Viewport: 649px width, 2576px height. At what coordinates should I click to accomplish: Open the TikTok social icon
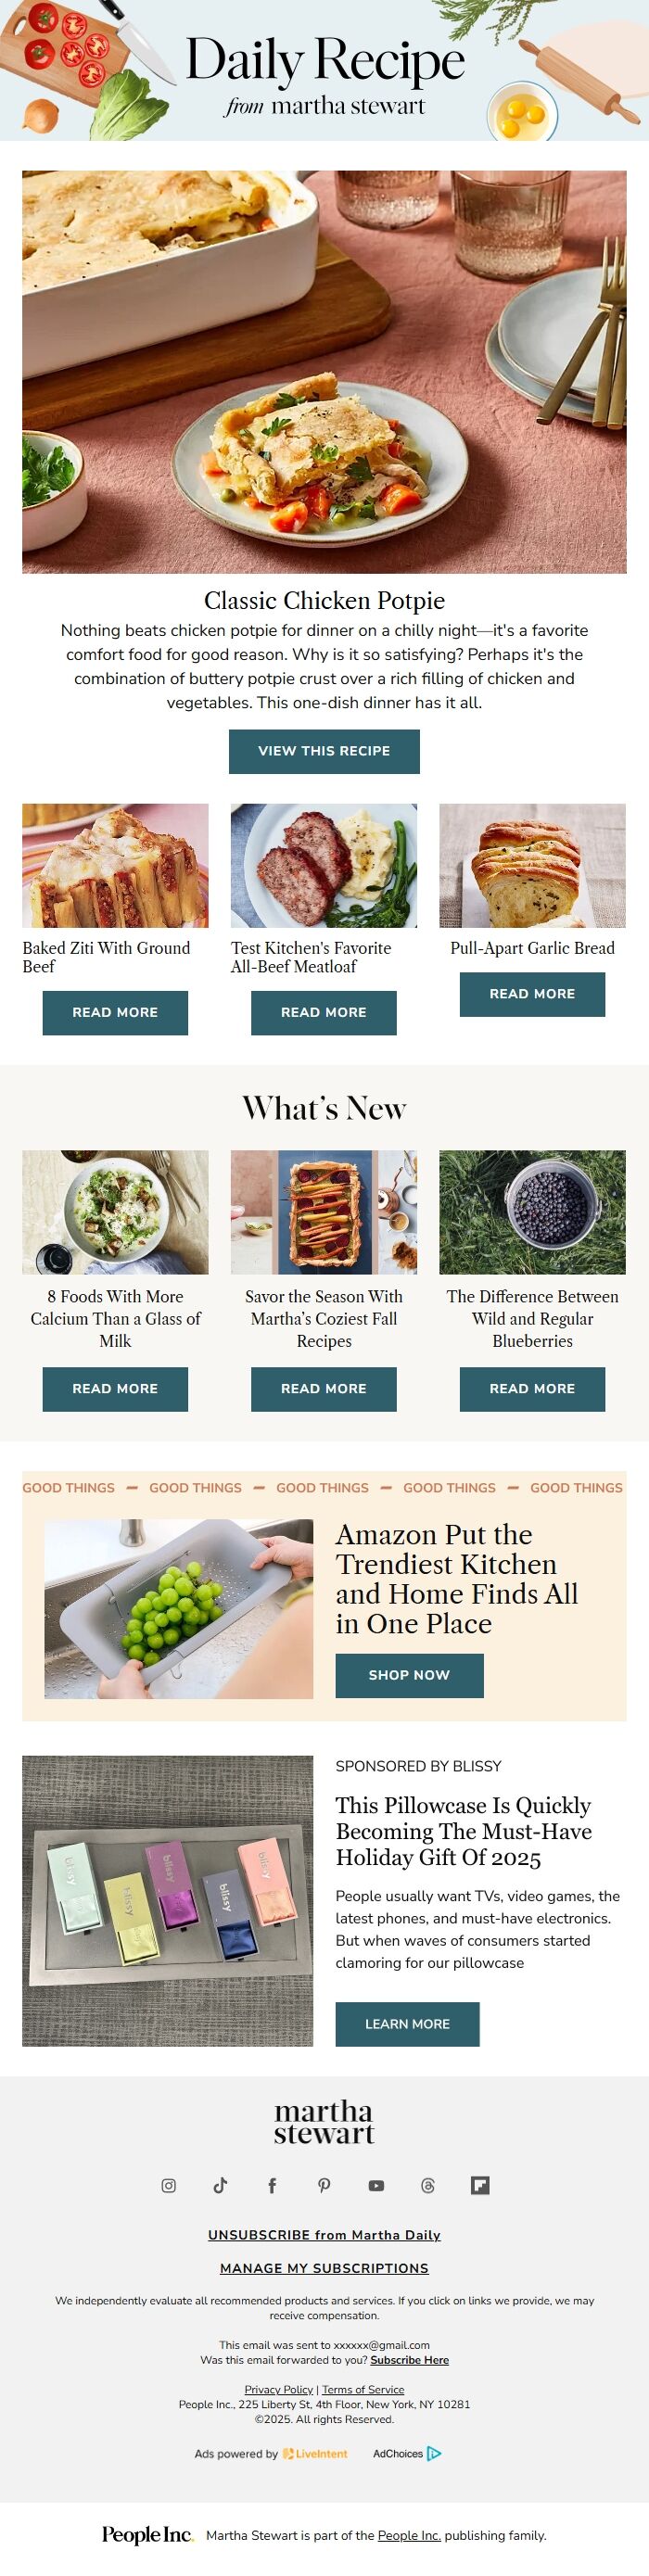click(x=221, y=2185)
